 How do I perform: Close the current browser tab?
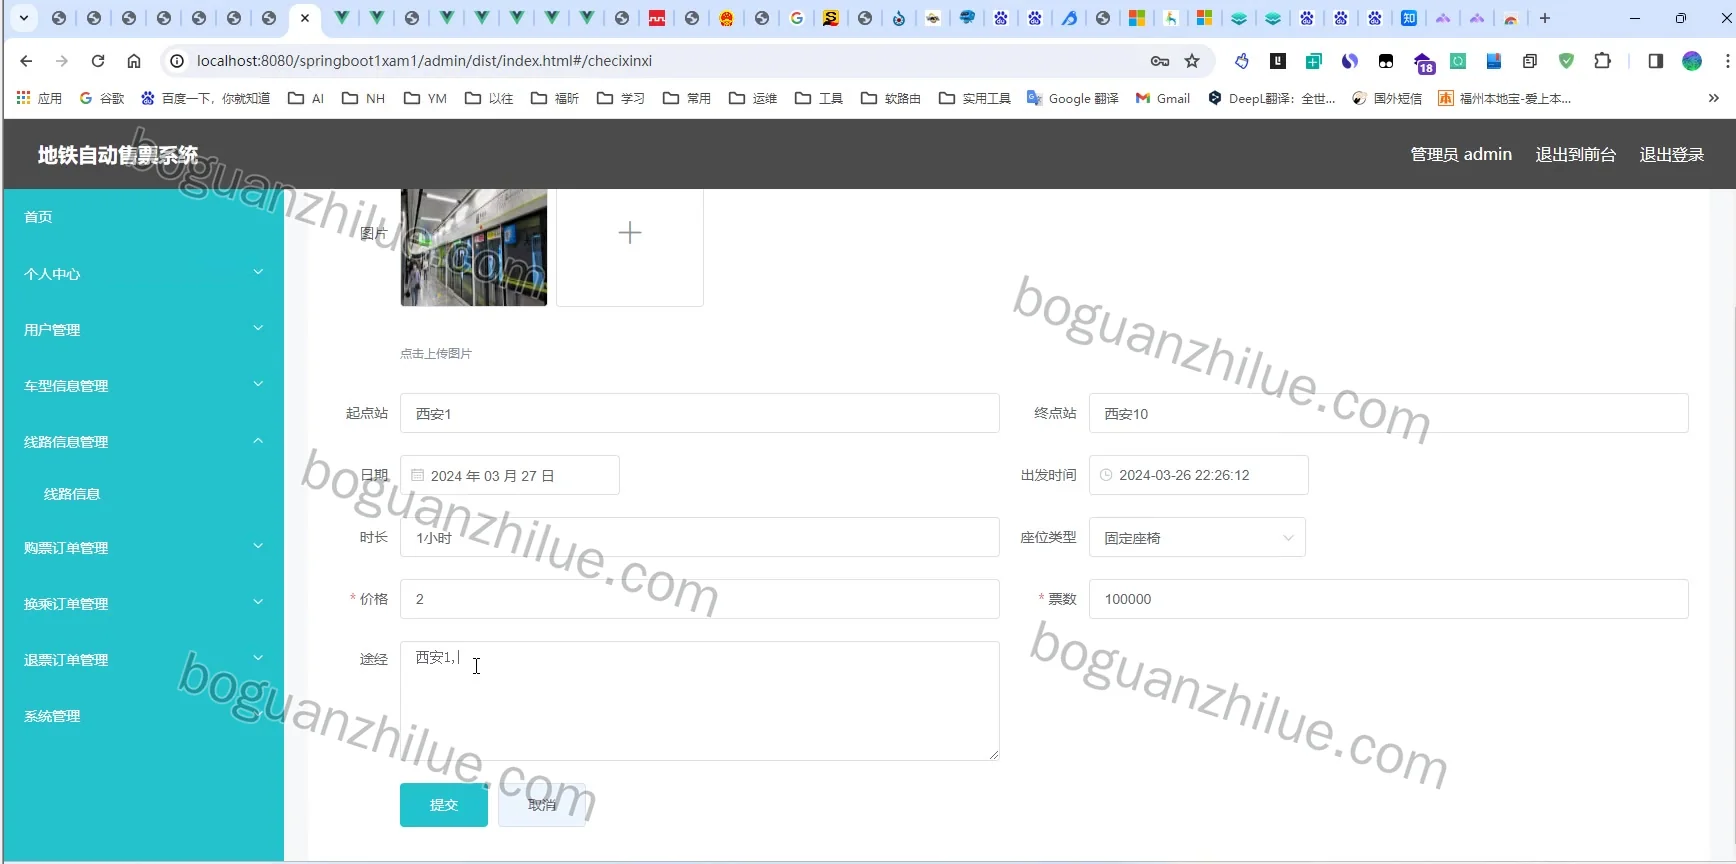pos(305,18)
